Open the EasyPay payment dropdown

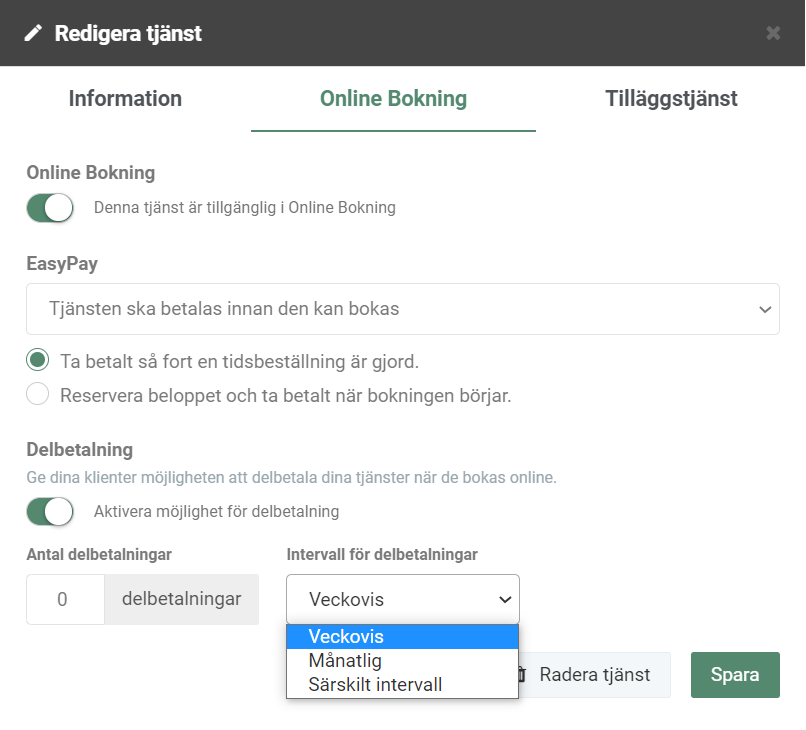pos(403,309)
